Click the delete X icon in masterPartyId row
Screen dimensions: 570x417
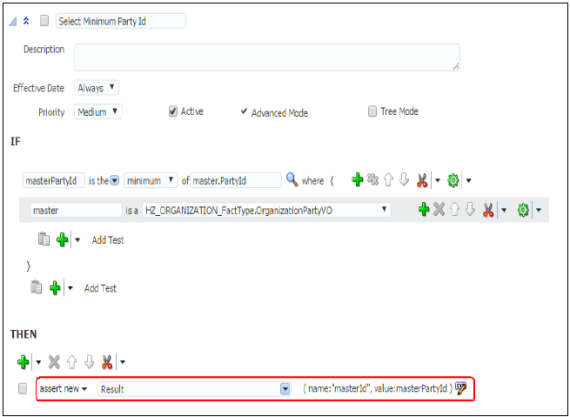coord(373,180)
